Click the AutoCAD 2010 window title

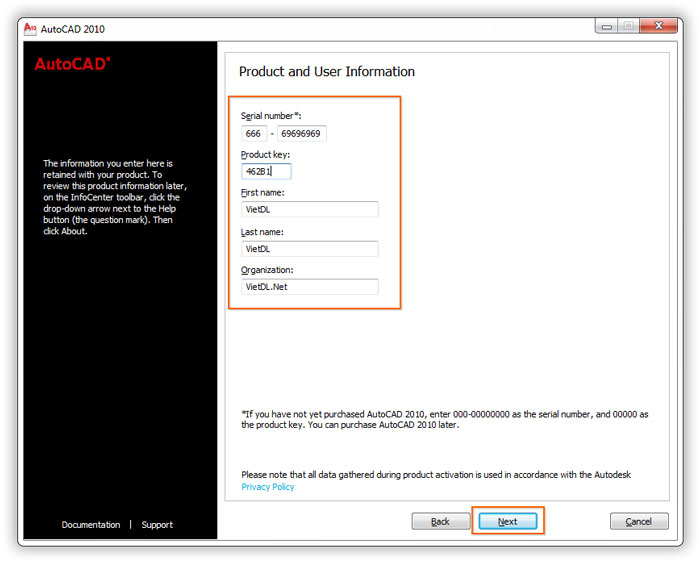coord(73,29)
